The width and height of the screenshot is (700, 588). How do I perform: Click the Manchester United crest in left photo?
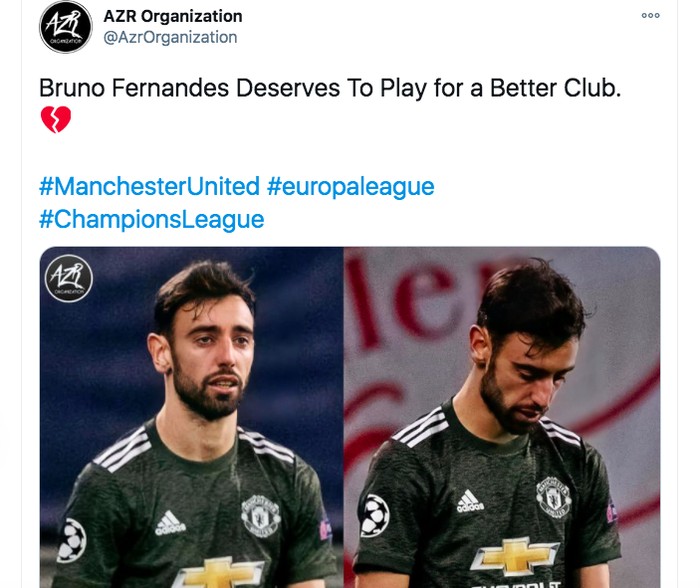260,516
